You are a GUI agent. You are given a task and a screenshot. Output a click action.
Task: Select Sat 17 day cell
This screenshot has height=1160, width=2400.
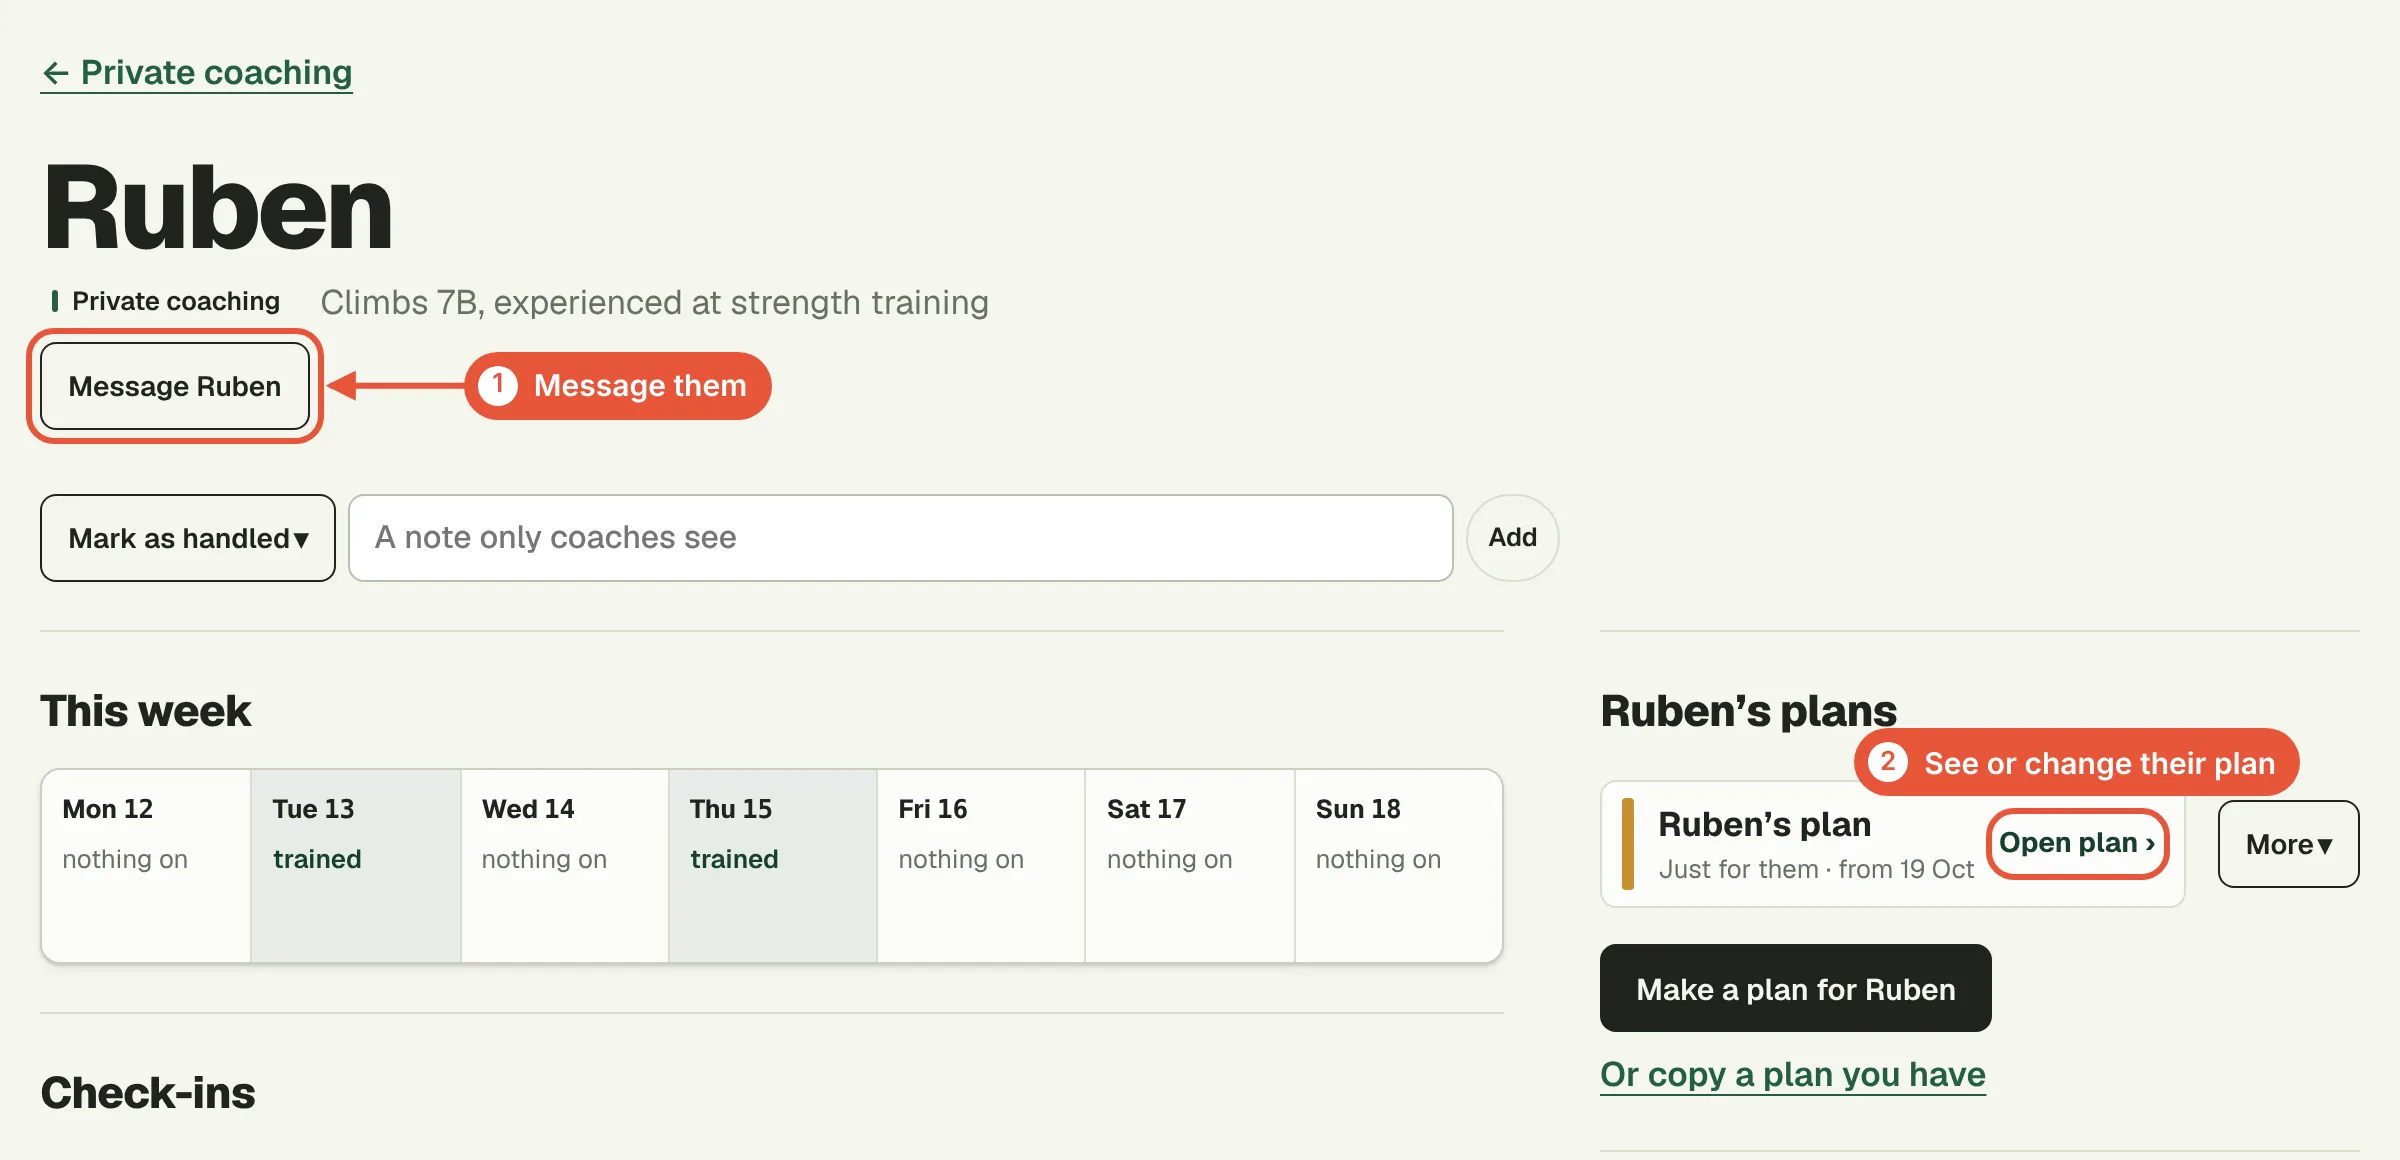(1190, 866)
